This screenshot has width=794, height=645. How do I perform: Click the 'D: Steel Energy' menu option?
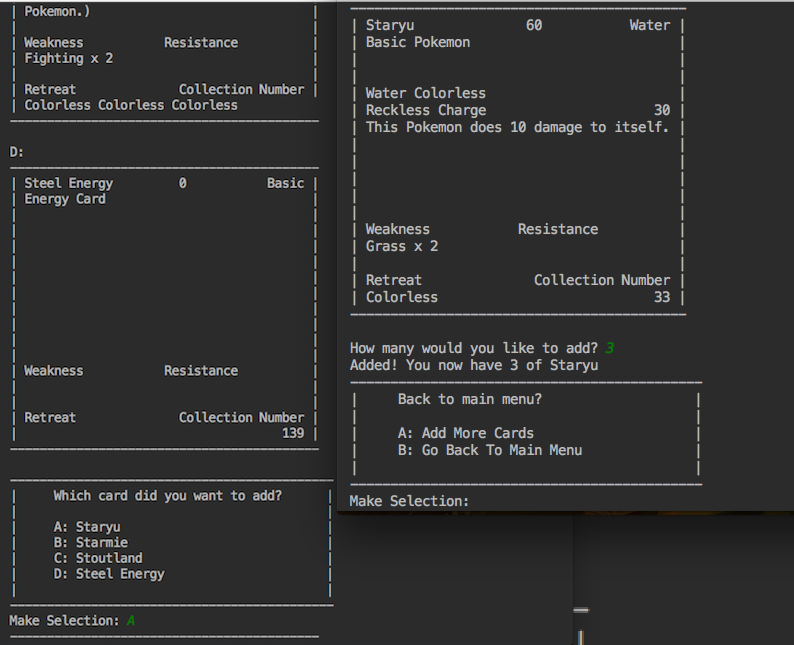point(109,574)
